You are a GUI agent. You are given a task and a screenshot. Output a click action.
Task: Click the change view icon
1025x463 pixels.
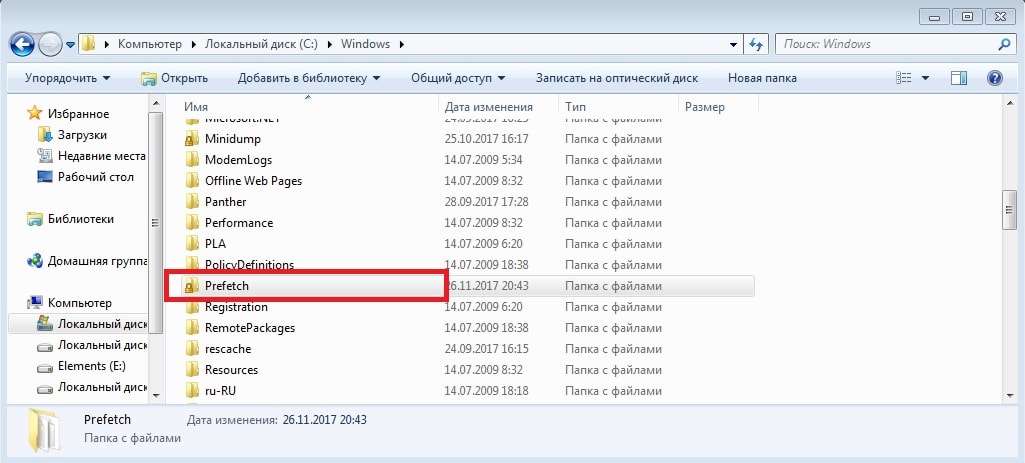pos(903,78)
